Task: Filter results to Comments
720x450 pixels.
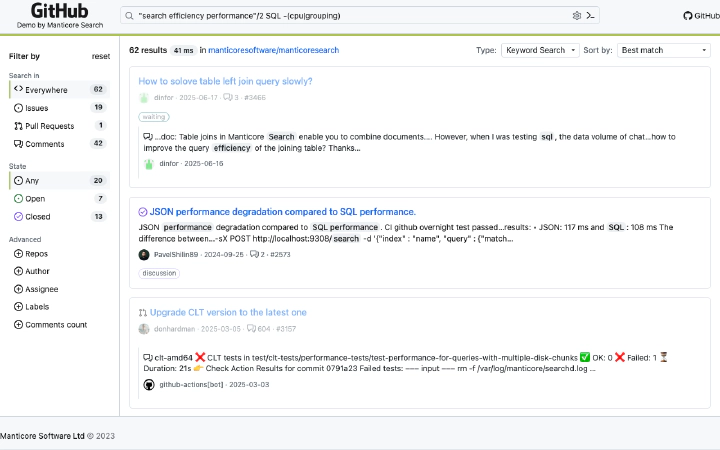Action: click(x=59, y=144)
